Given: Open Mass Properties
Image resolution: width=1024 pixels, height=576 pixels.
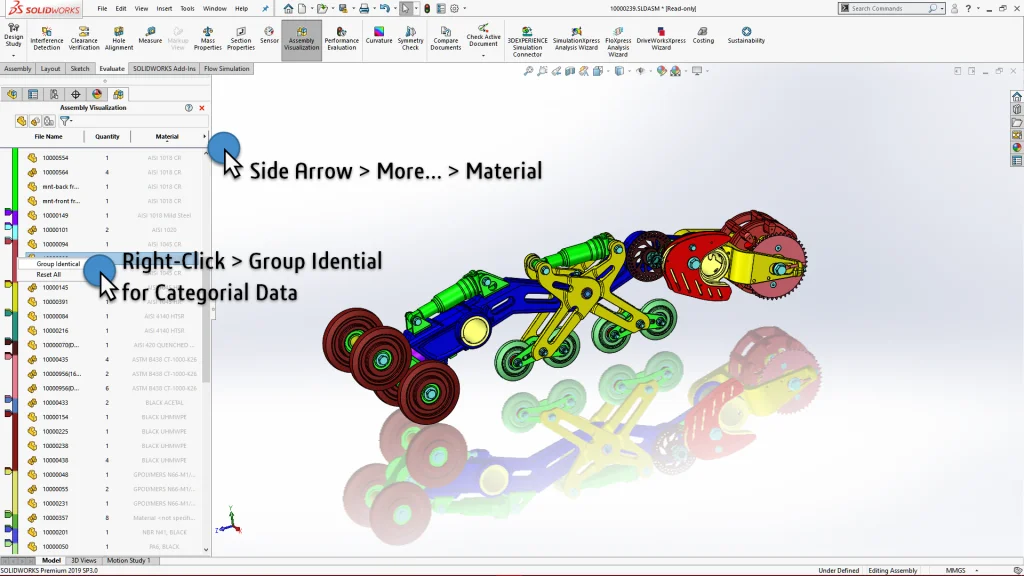Looking at the screenshot, I should tap(207, 37).
